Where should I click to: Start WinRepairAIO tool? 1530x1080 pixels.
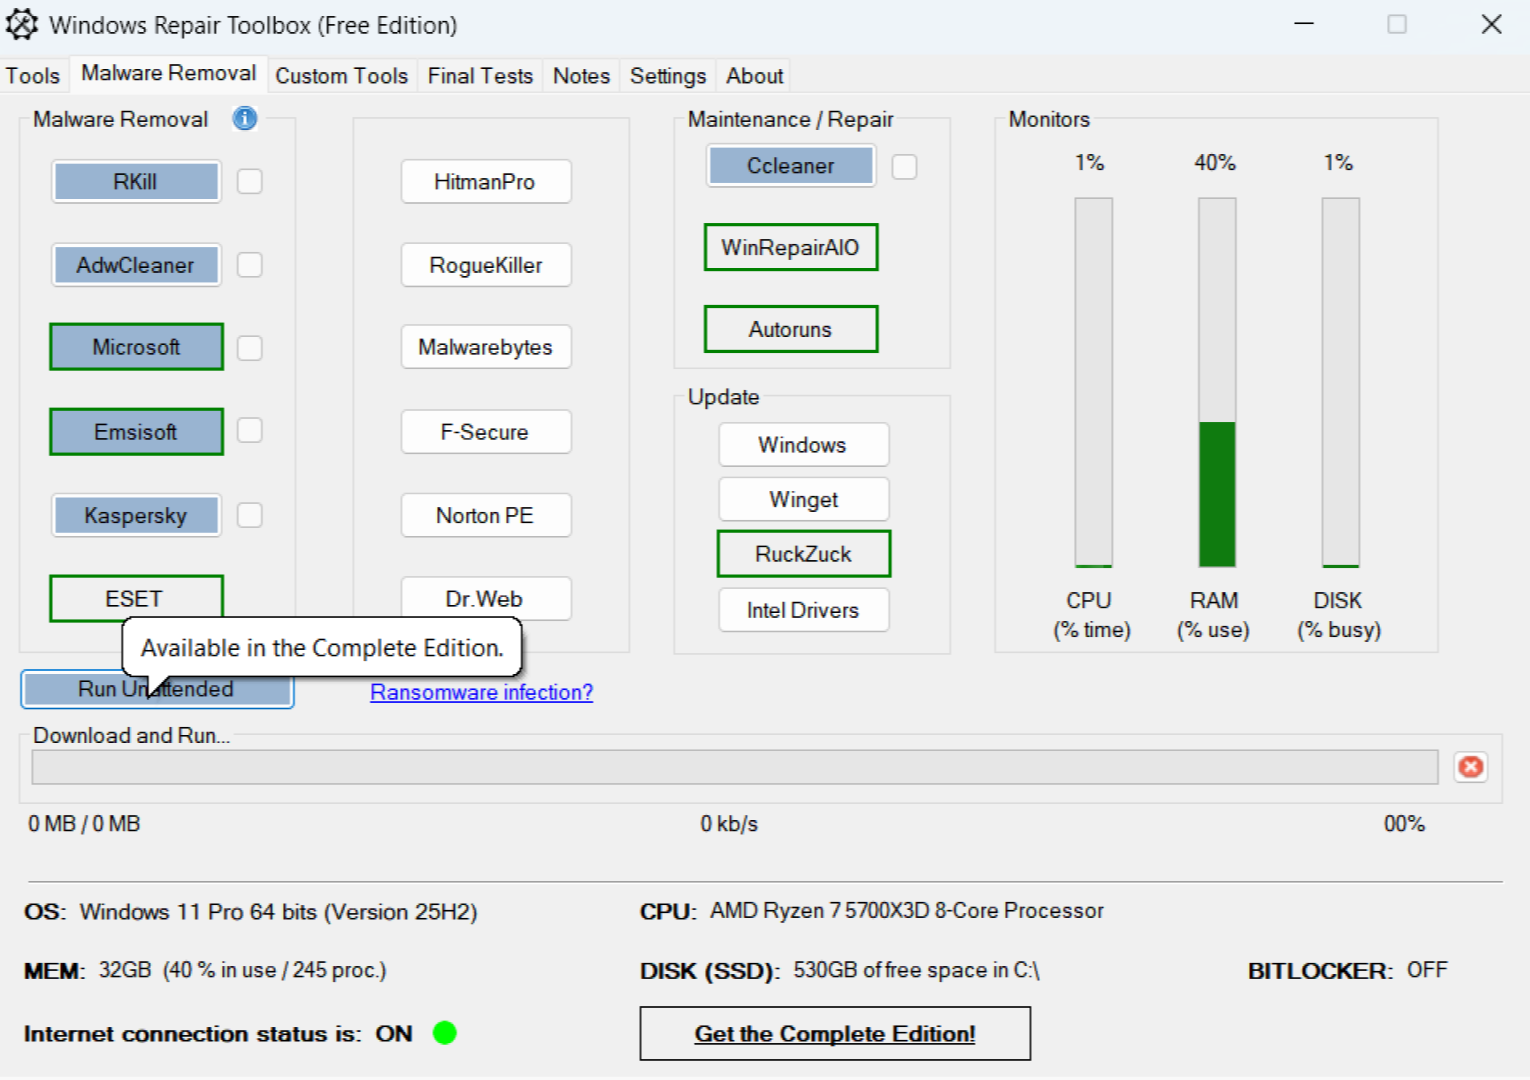tap(791, 247)
